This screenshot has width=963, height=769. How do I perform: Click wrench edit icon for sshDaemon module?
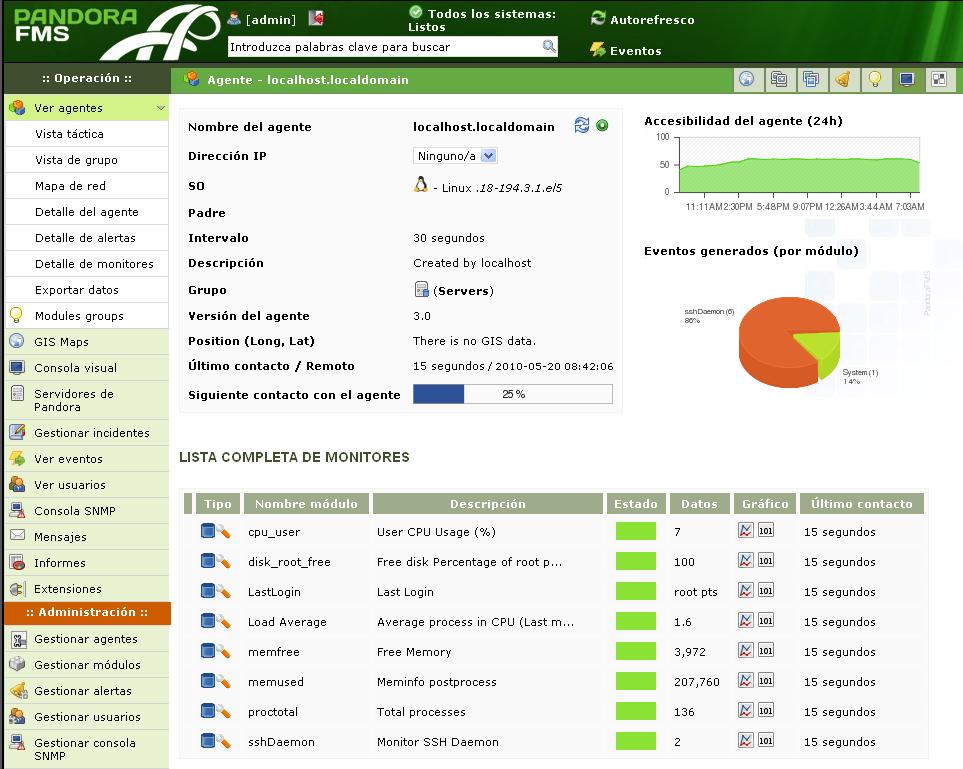[x=224, y=741]
